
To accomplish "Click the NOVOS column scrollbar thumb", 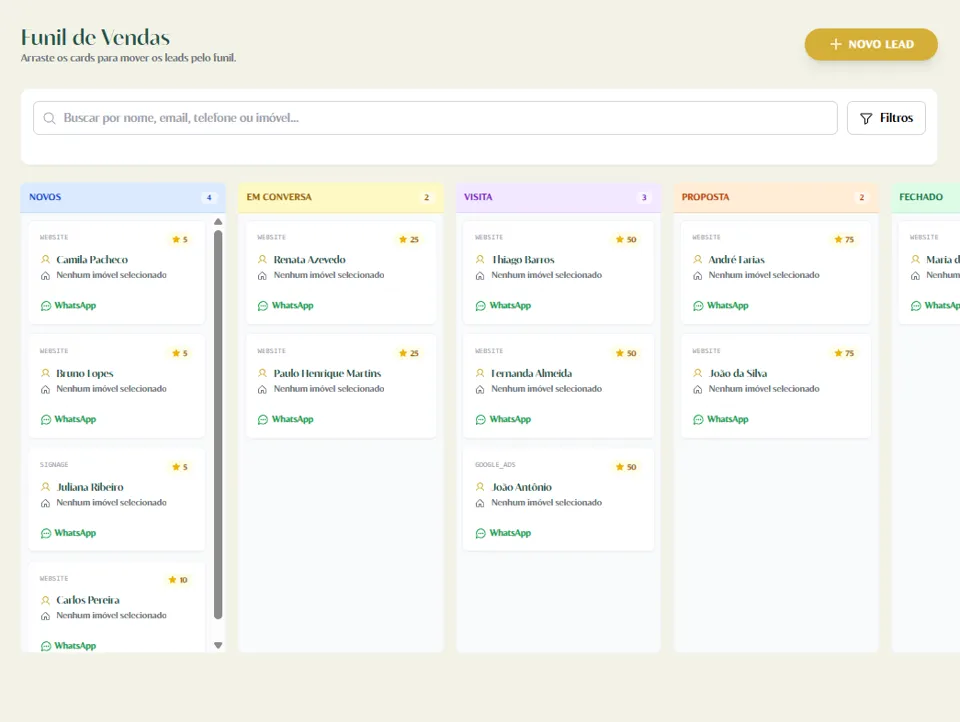I will (x=218, y=424).
